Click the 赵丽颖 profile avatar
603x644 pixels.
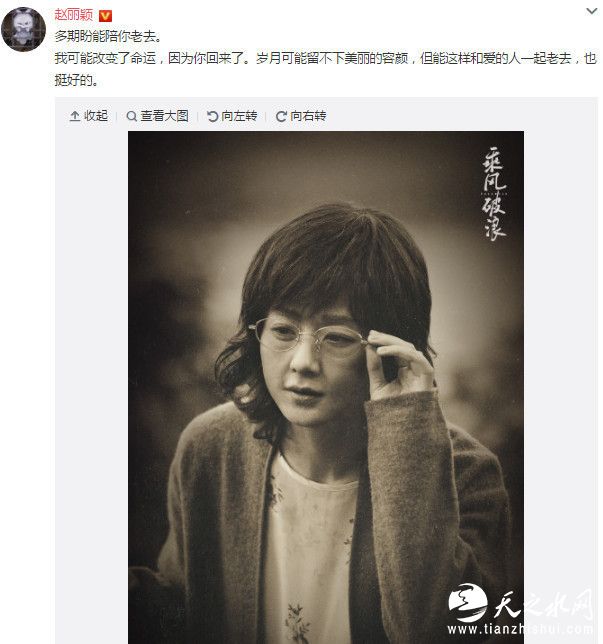pos(24,29)
